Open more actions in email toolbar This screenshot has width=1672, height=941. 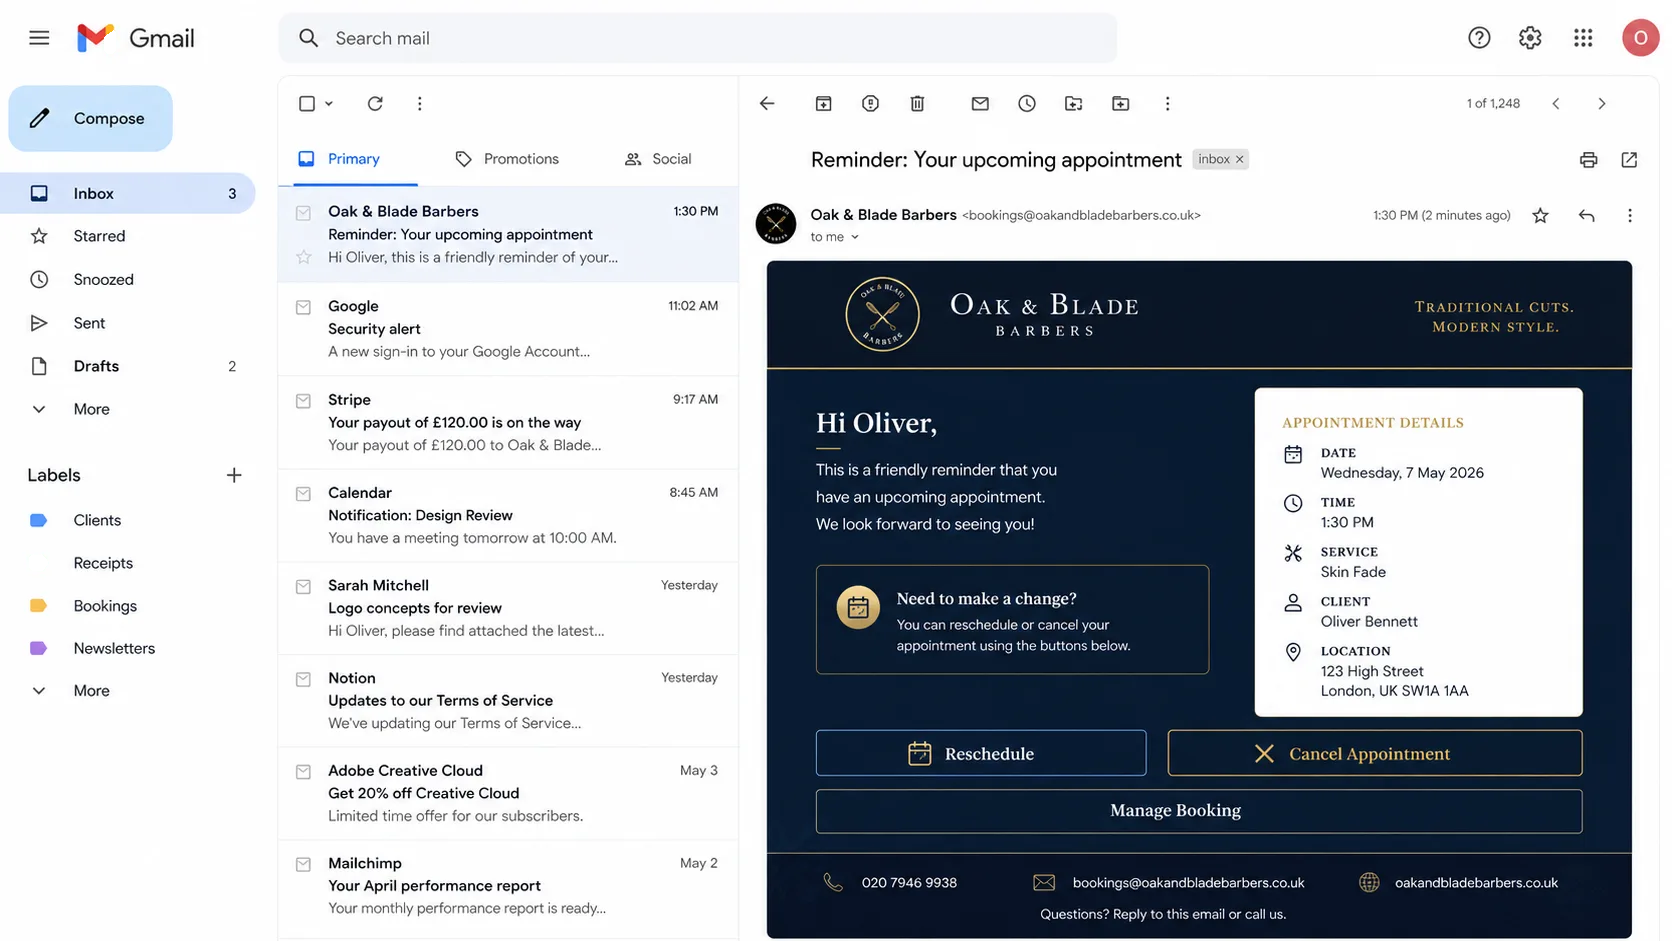pyautogui.click(x=1167, y=103)
